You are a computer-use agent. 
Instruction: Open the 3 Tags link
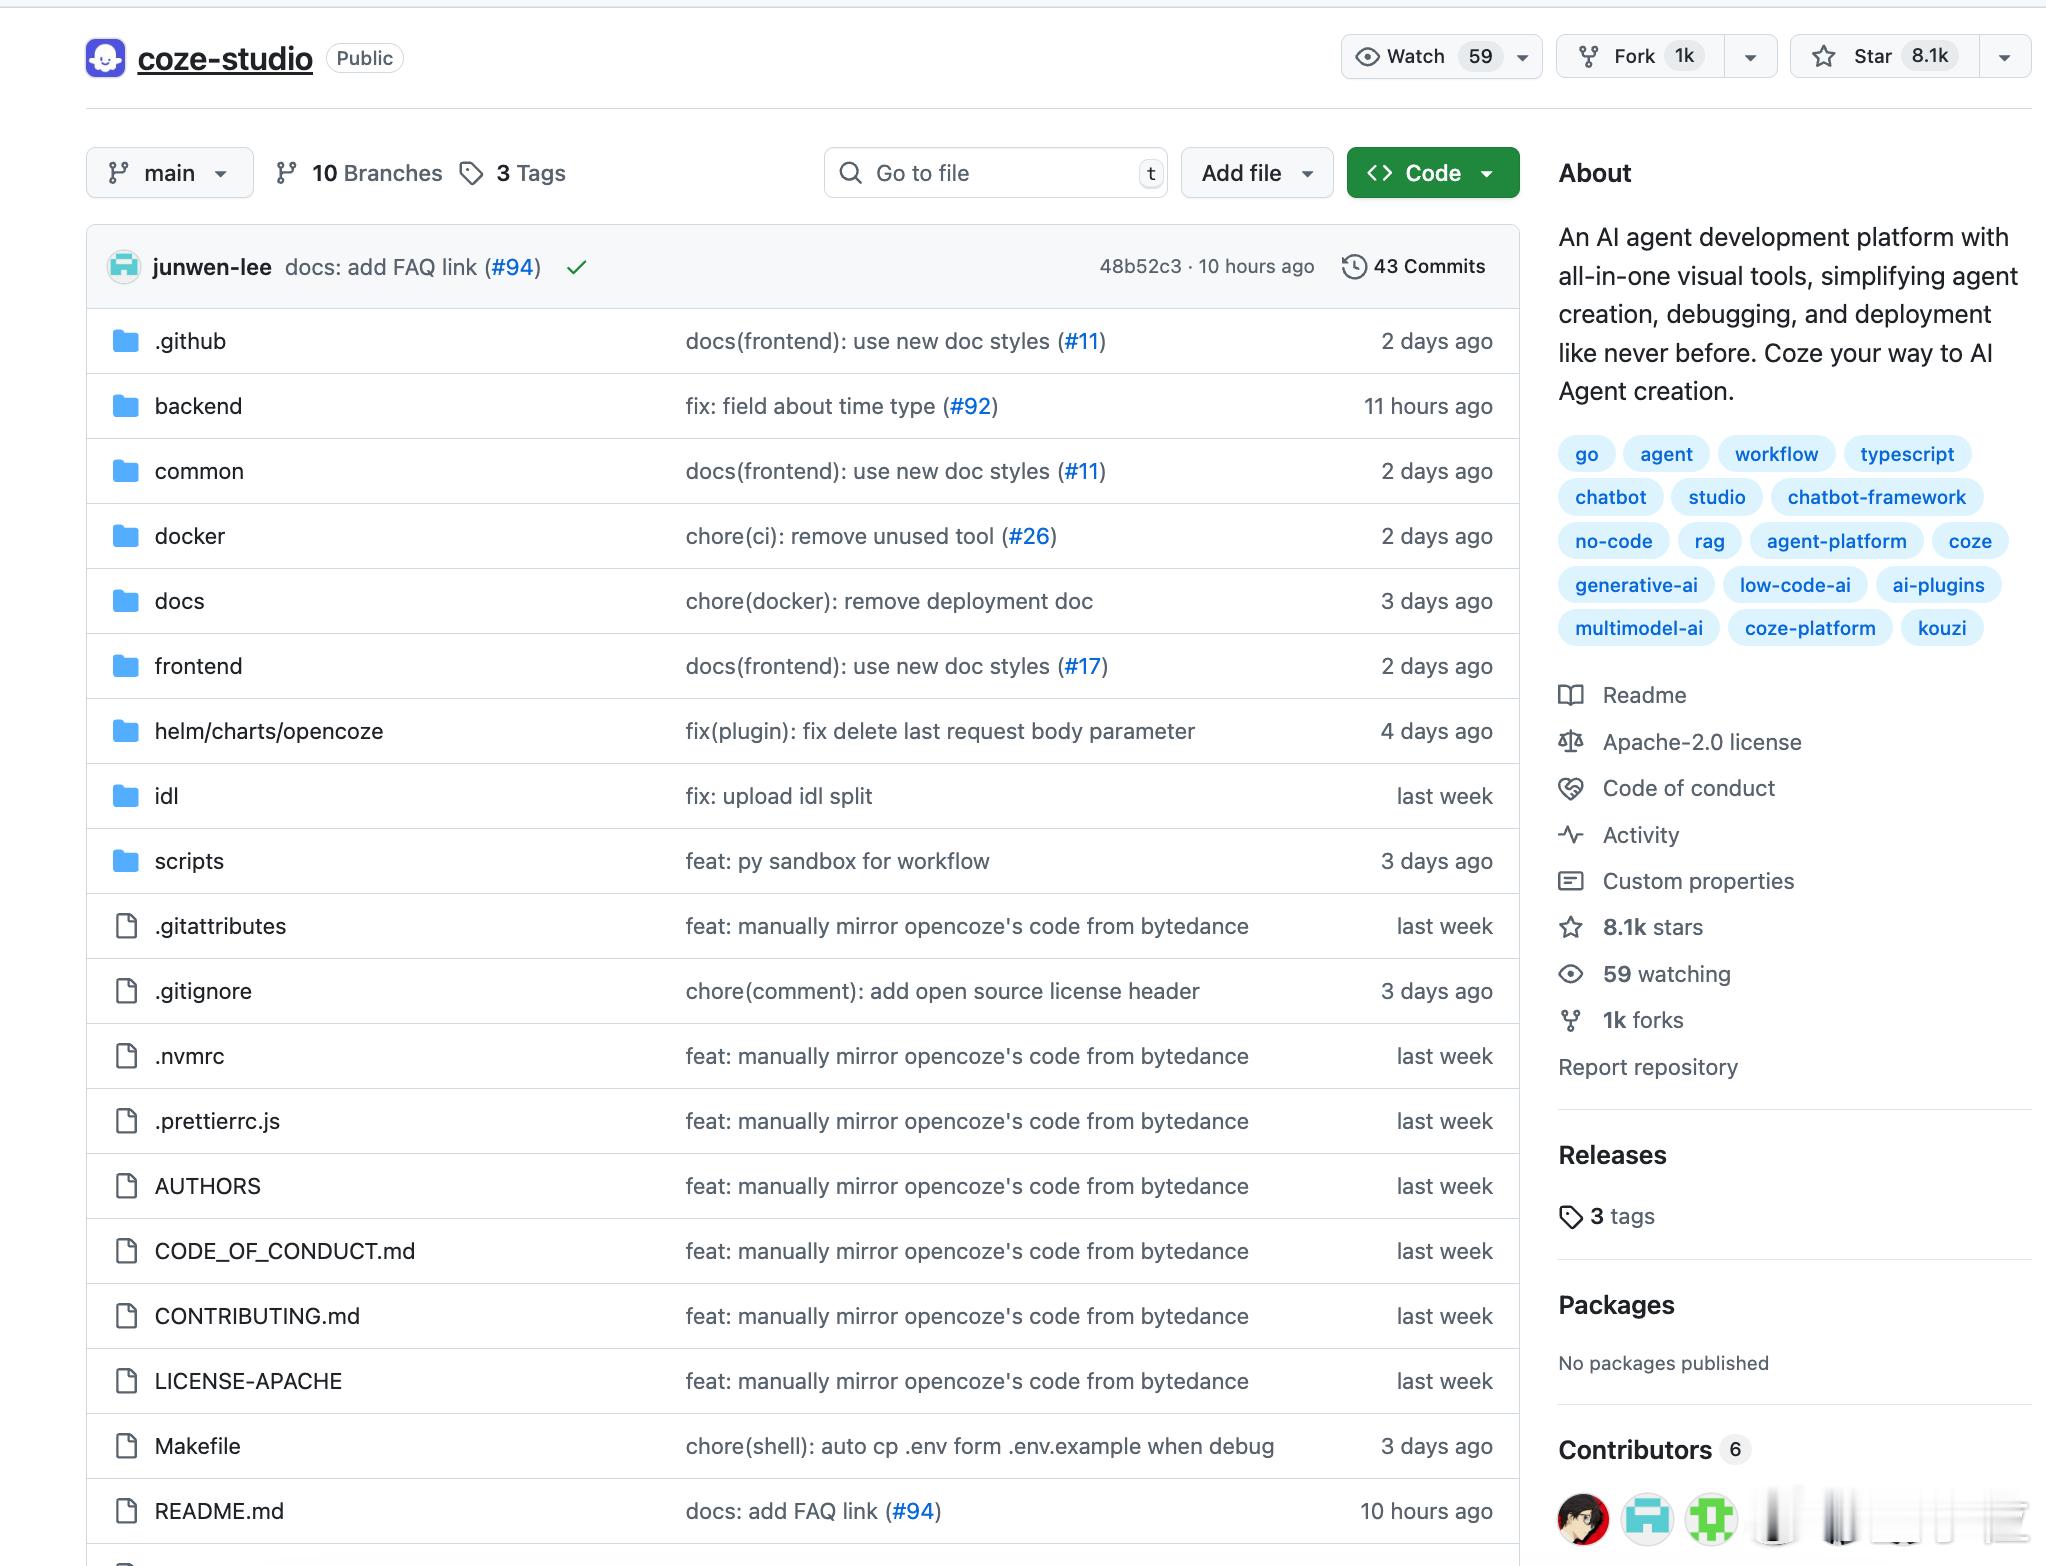click(x=512, y=173)
